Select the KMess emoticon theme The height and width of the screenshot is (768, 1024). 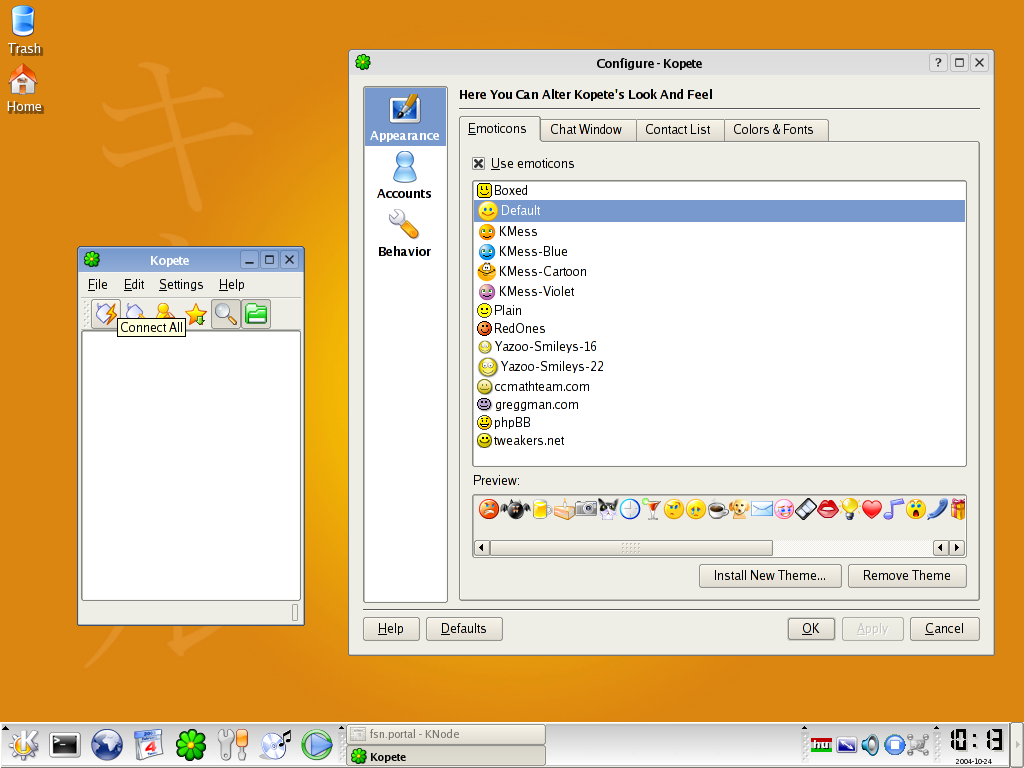click(720, 231)
